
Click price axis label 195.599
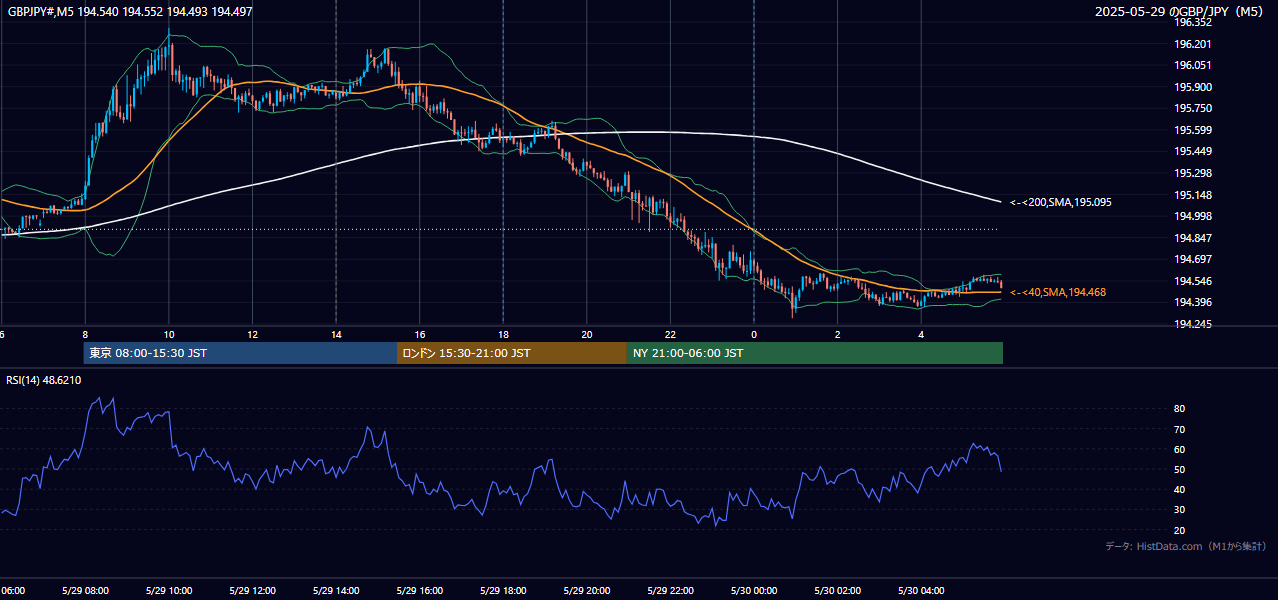[1193, 130]
